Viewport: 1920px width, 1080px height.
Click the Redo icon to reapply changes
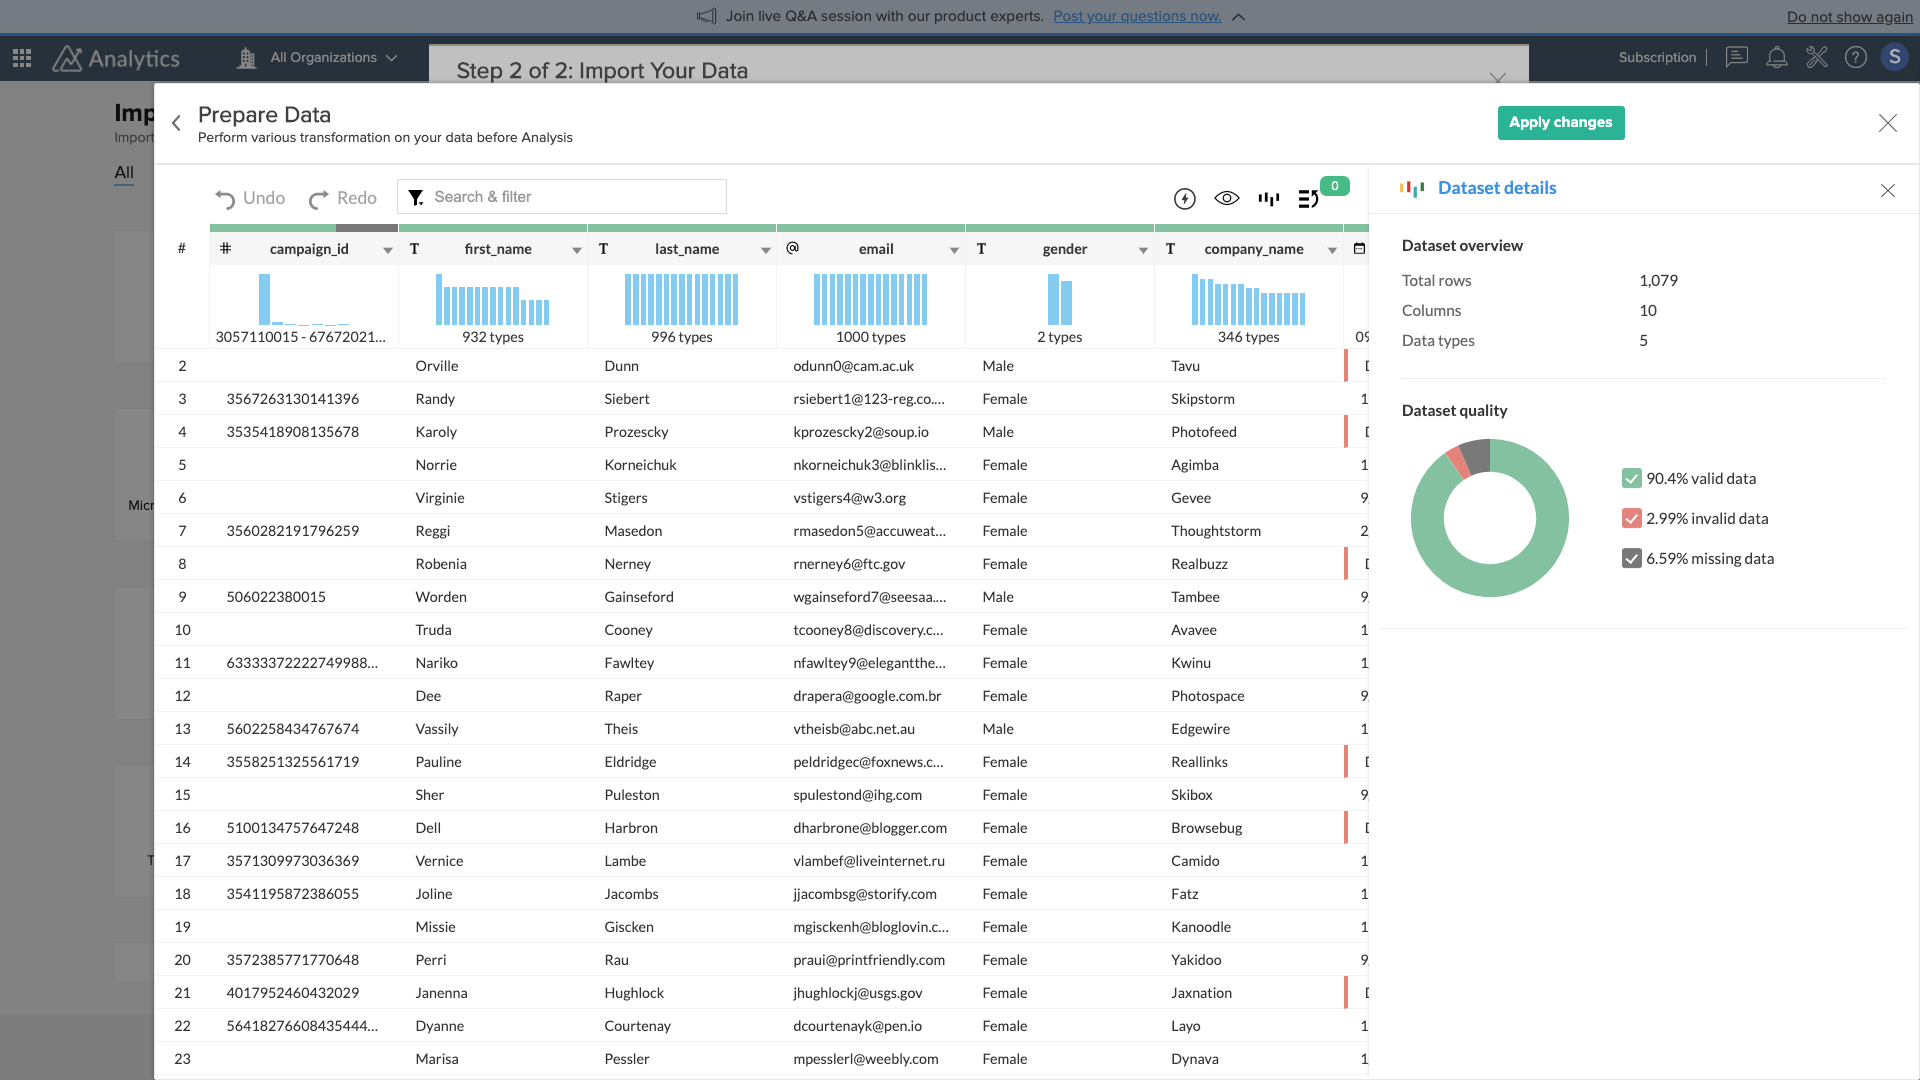pyautogui.click(x=318, y=196)
